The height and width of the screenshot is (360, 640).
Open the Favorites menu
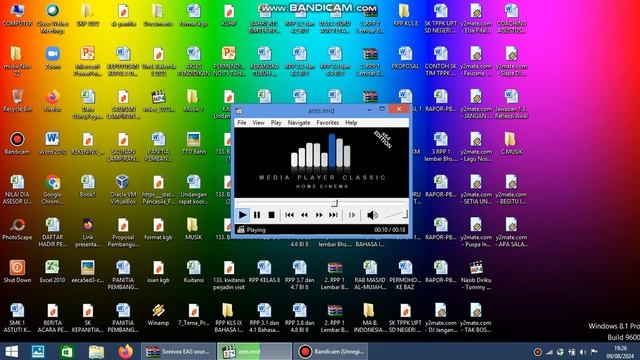point(327,122)
